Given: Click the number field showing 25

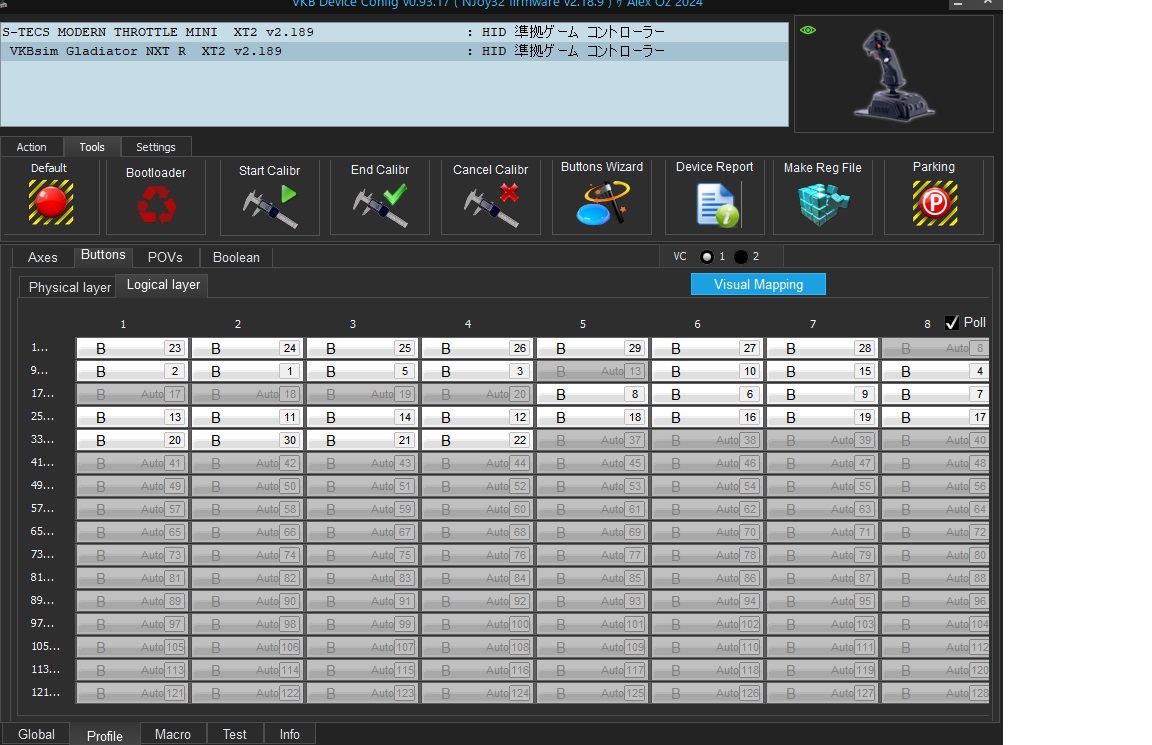Looking at the screenshot, I should click(405, 348).
